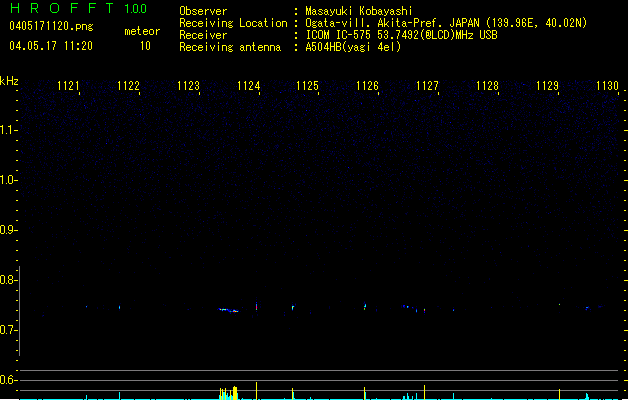Click the meteor echo trace at 1124
This screenshot has width=629, height=400.
click(256, 306)
